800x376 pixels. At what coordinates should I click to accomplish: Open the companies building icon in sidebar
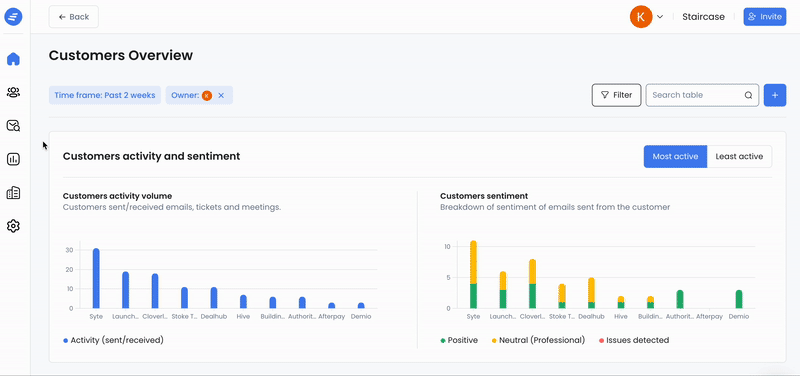point(13,193)
